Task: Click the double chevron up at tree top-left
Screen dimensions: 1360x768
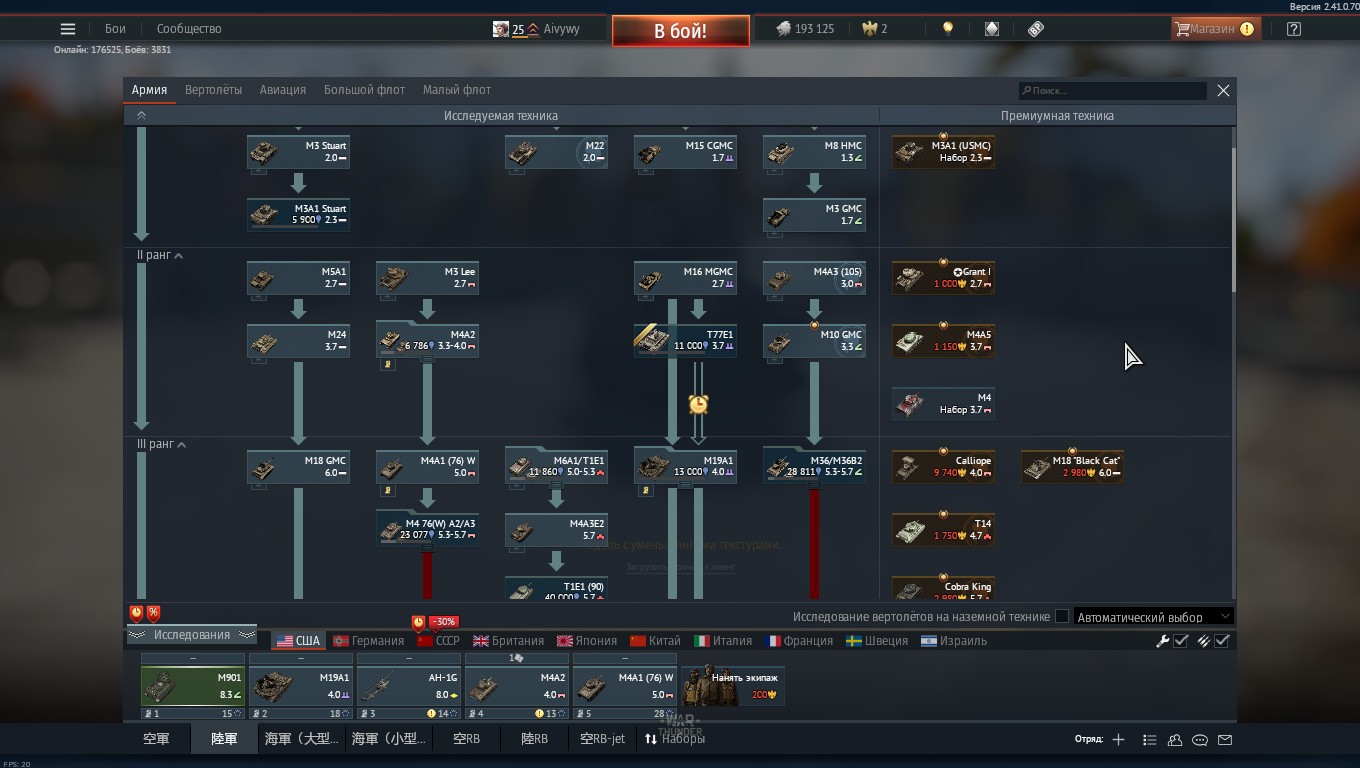Action: [141, 116]
